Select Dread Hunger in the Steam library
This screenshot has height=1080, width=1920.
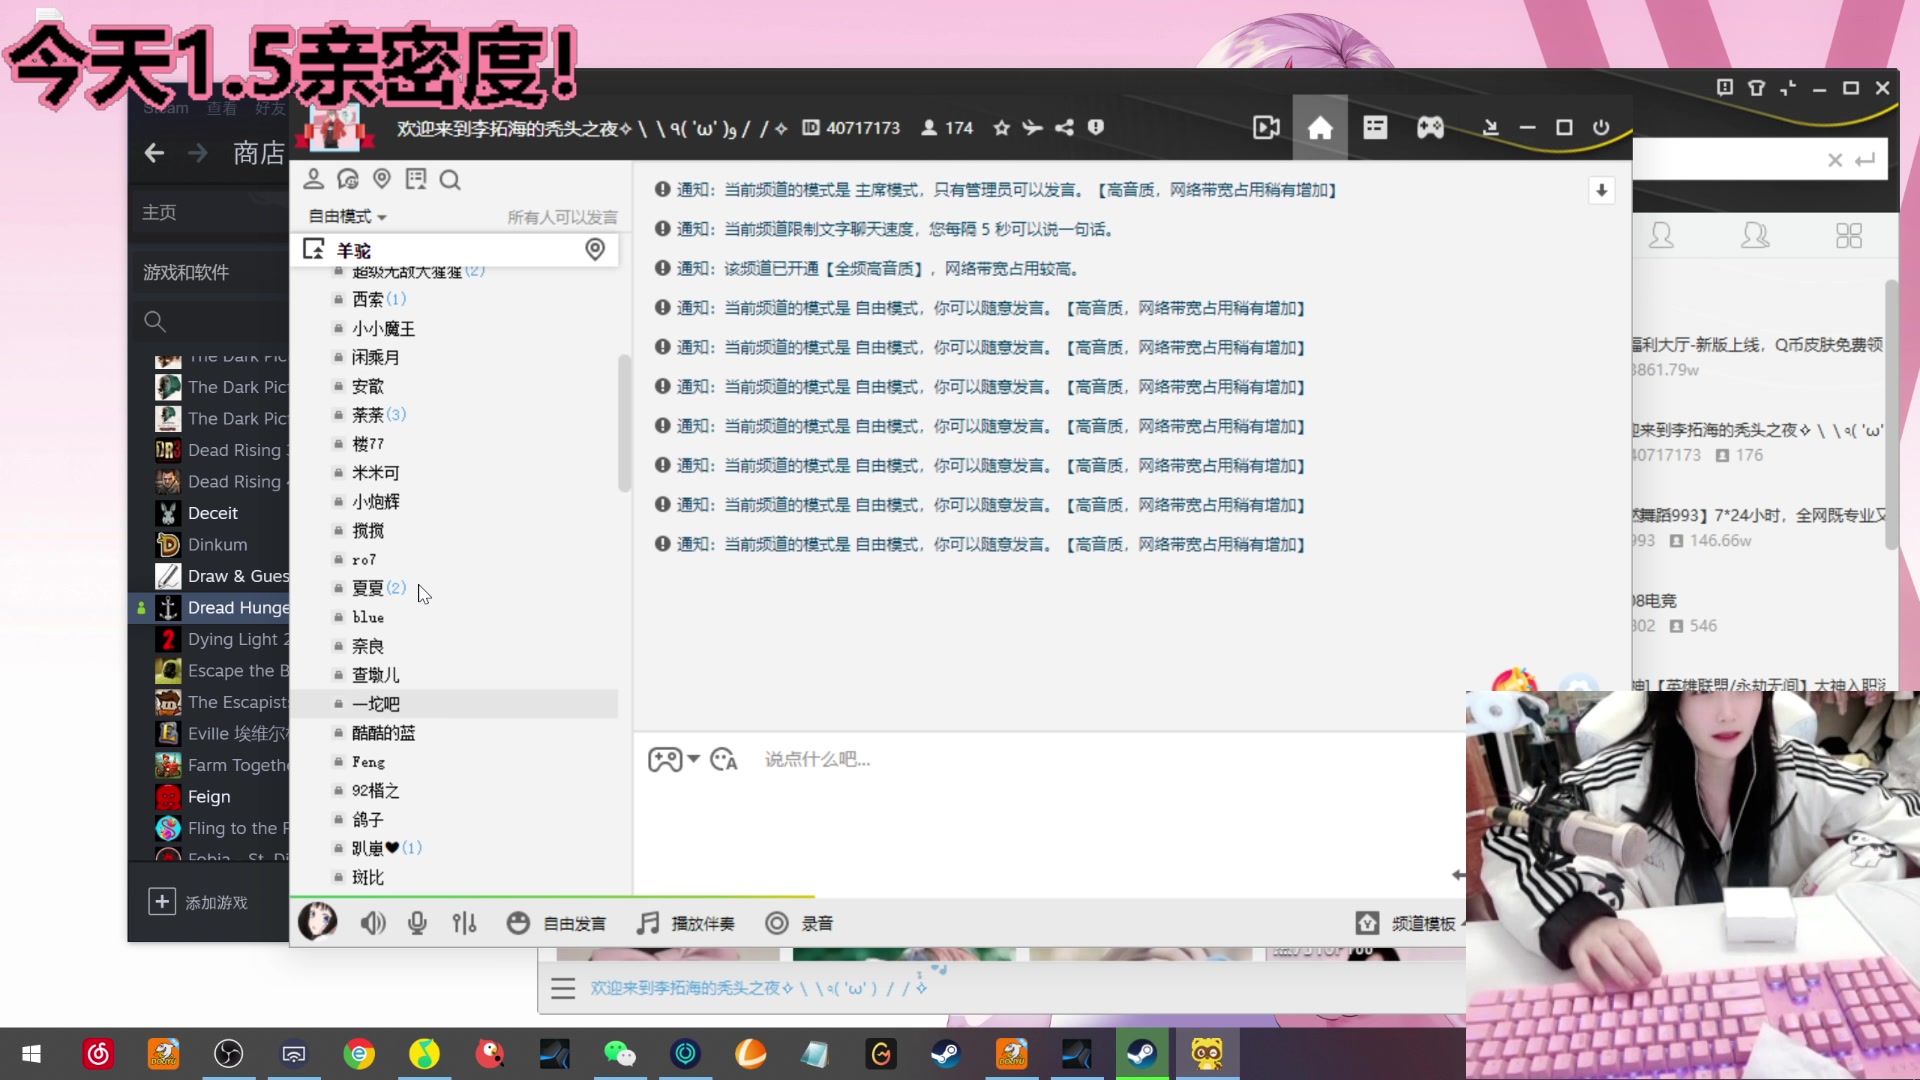pos(240,607)
